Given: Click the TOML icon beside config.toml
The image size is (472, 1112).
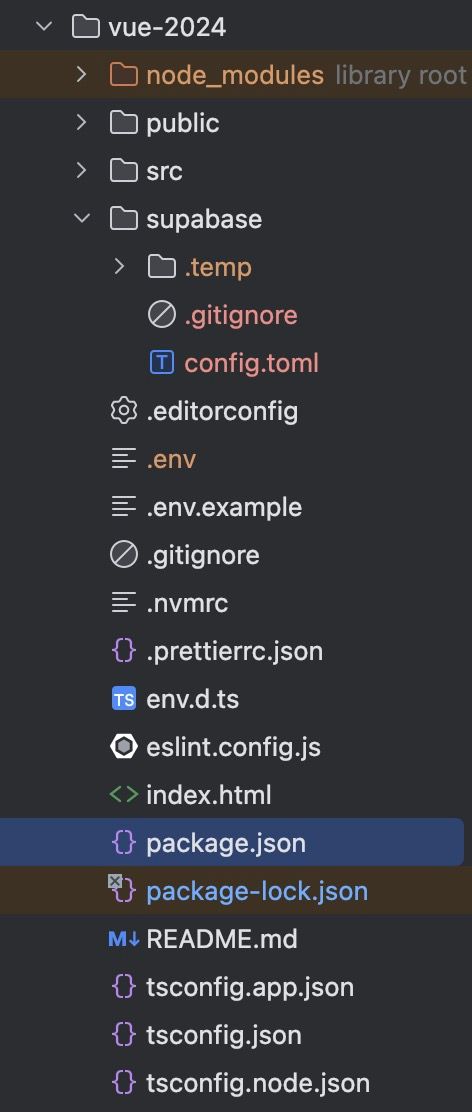Looking at the screenshot, I should tap(162, 363).
